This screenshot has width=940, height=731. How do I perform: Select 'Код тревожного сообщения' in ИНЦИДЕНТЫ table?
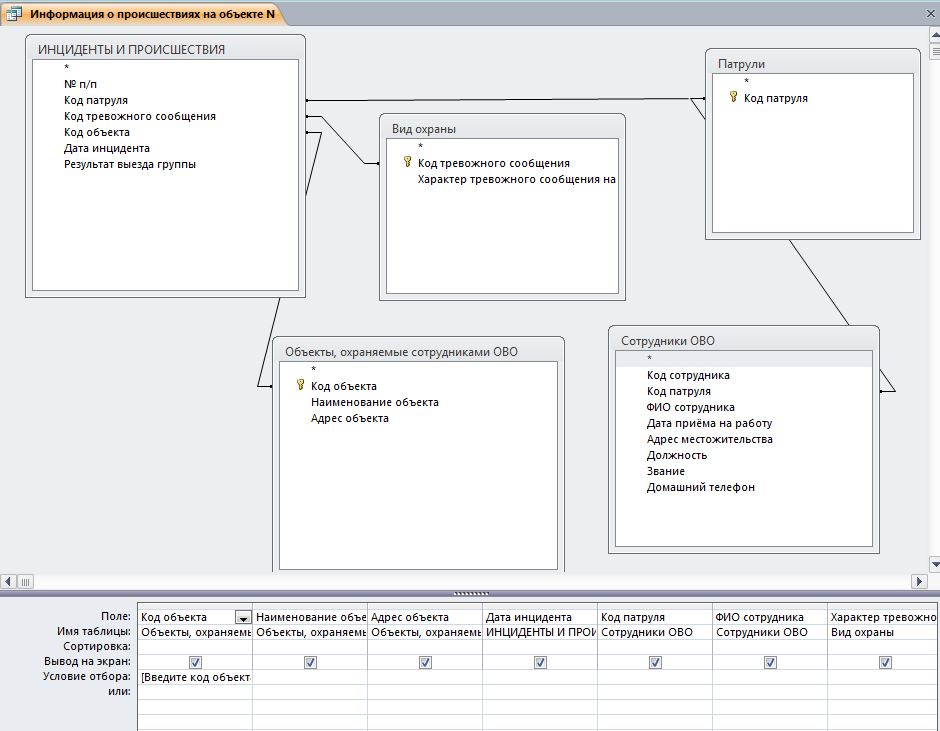point(140,116)
